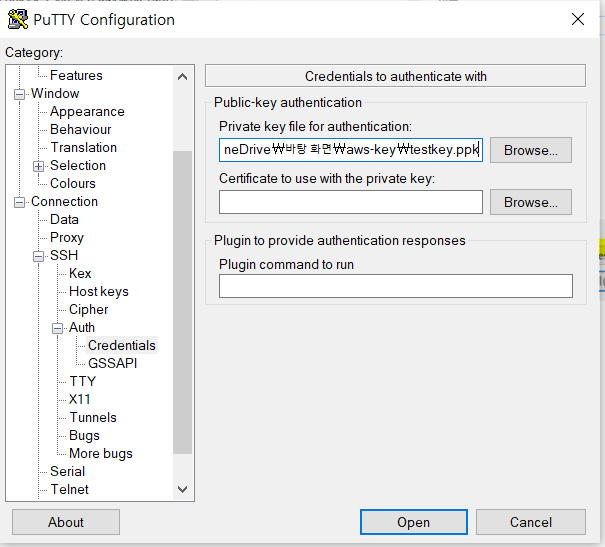
Task: Open Proxy settings
Action: point(67,238)
